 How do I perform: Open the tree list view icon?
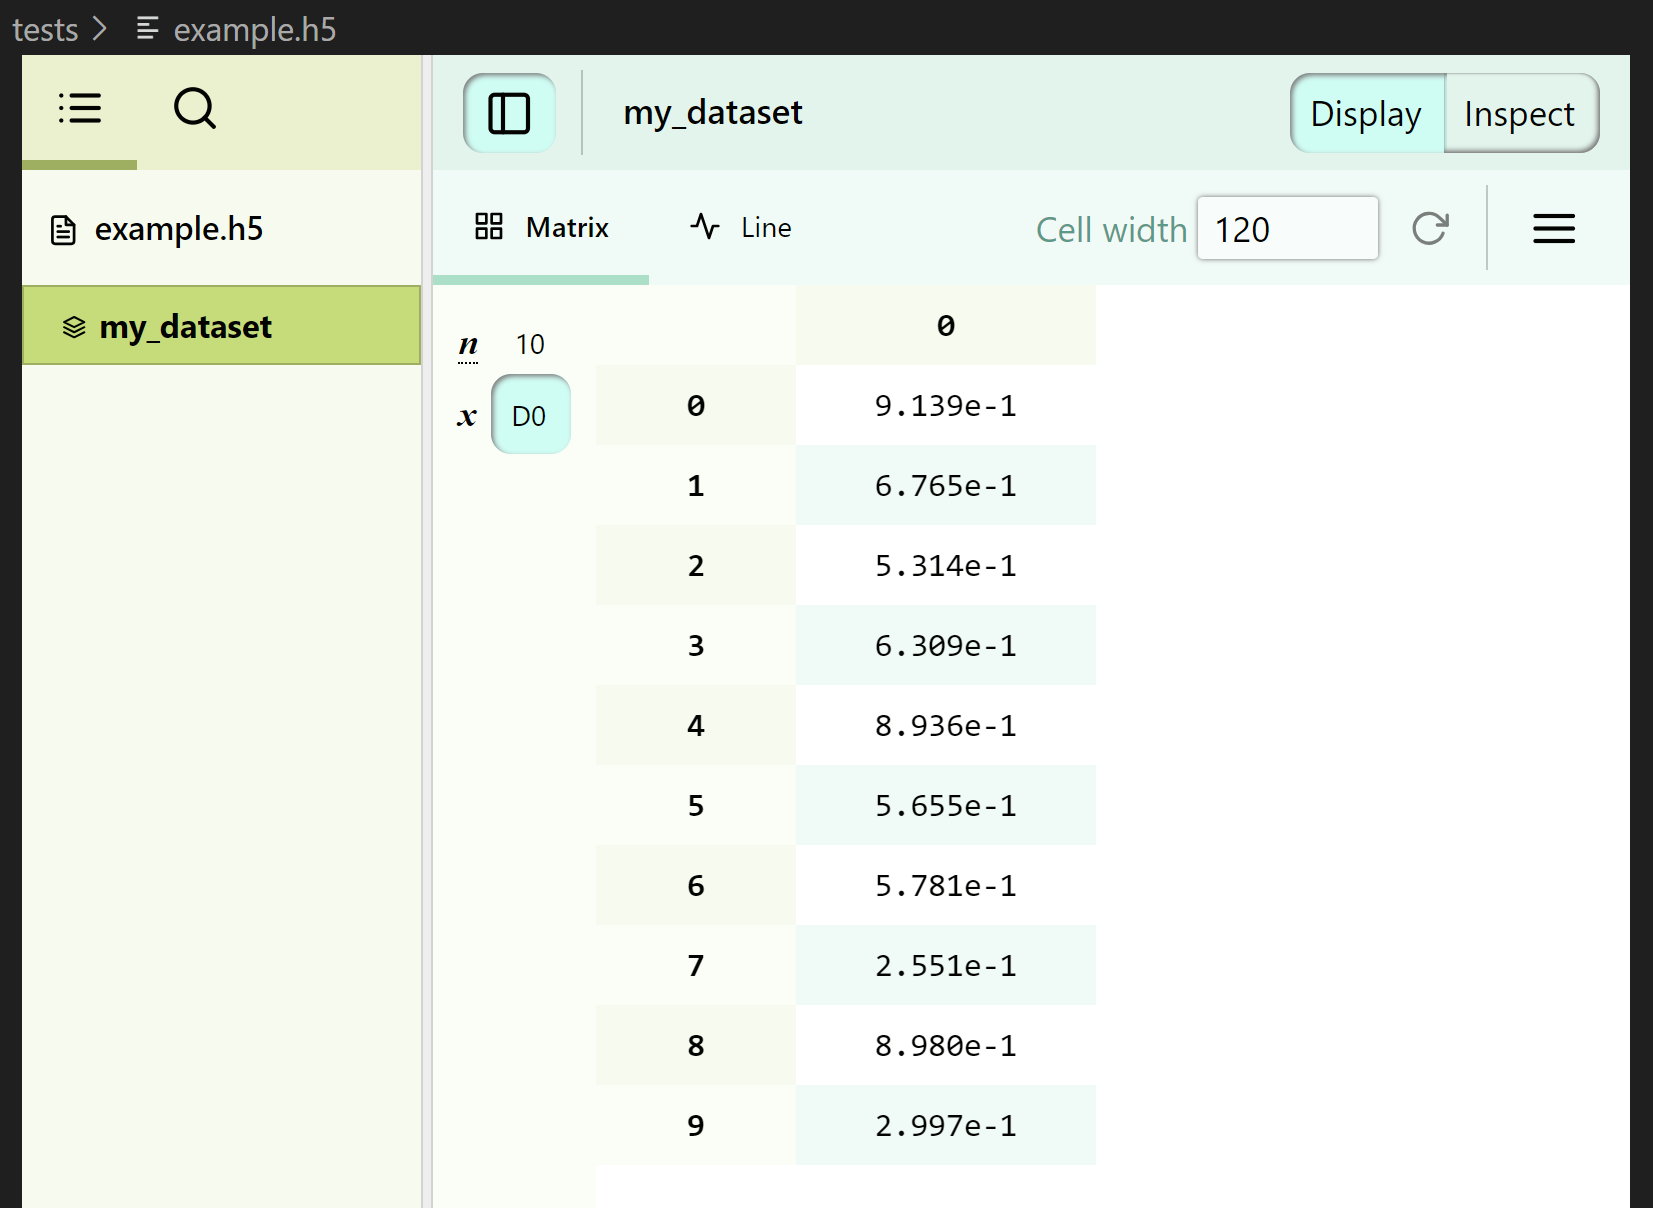pos(80,108)
